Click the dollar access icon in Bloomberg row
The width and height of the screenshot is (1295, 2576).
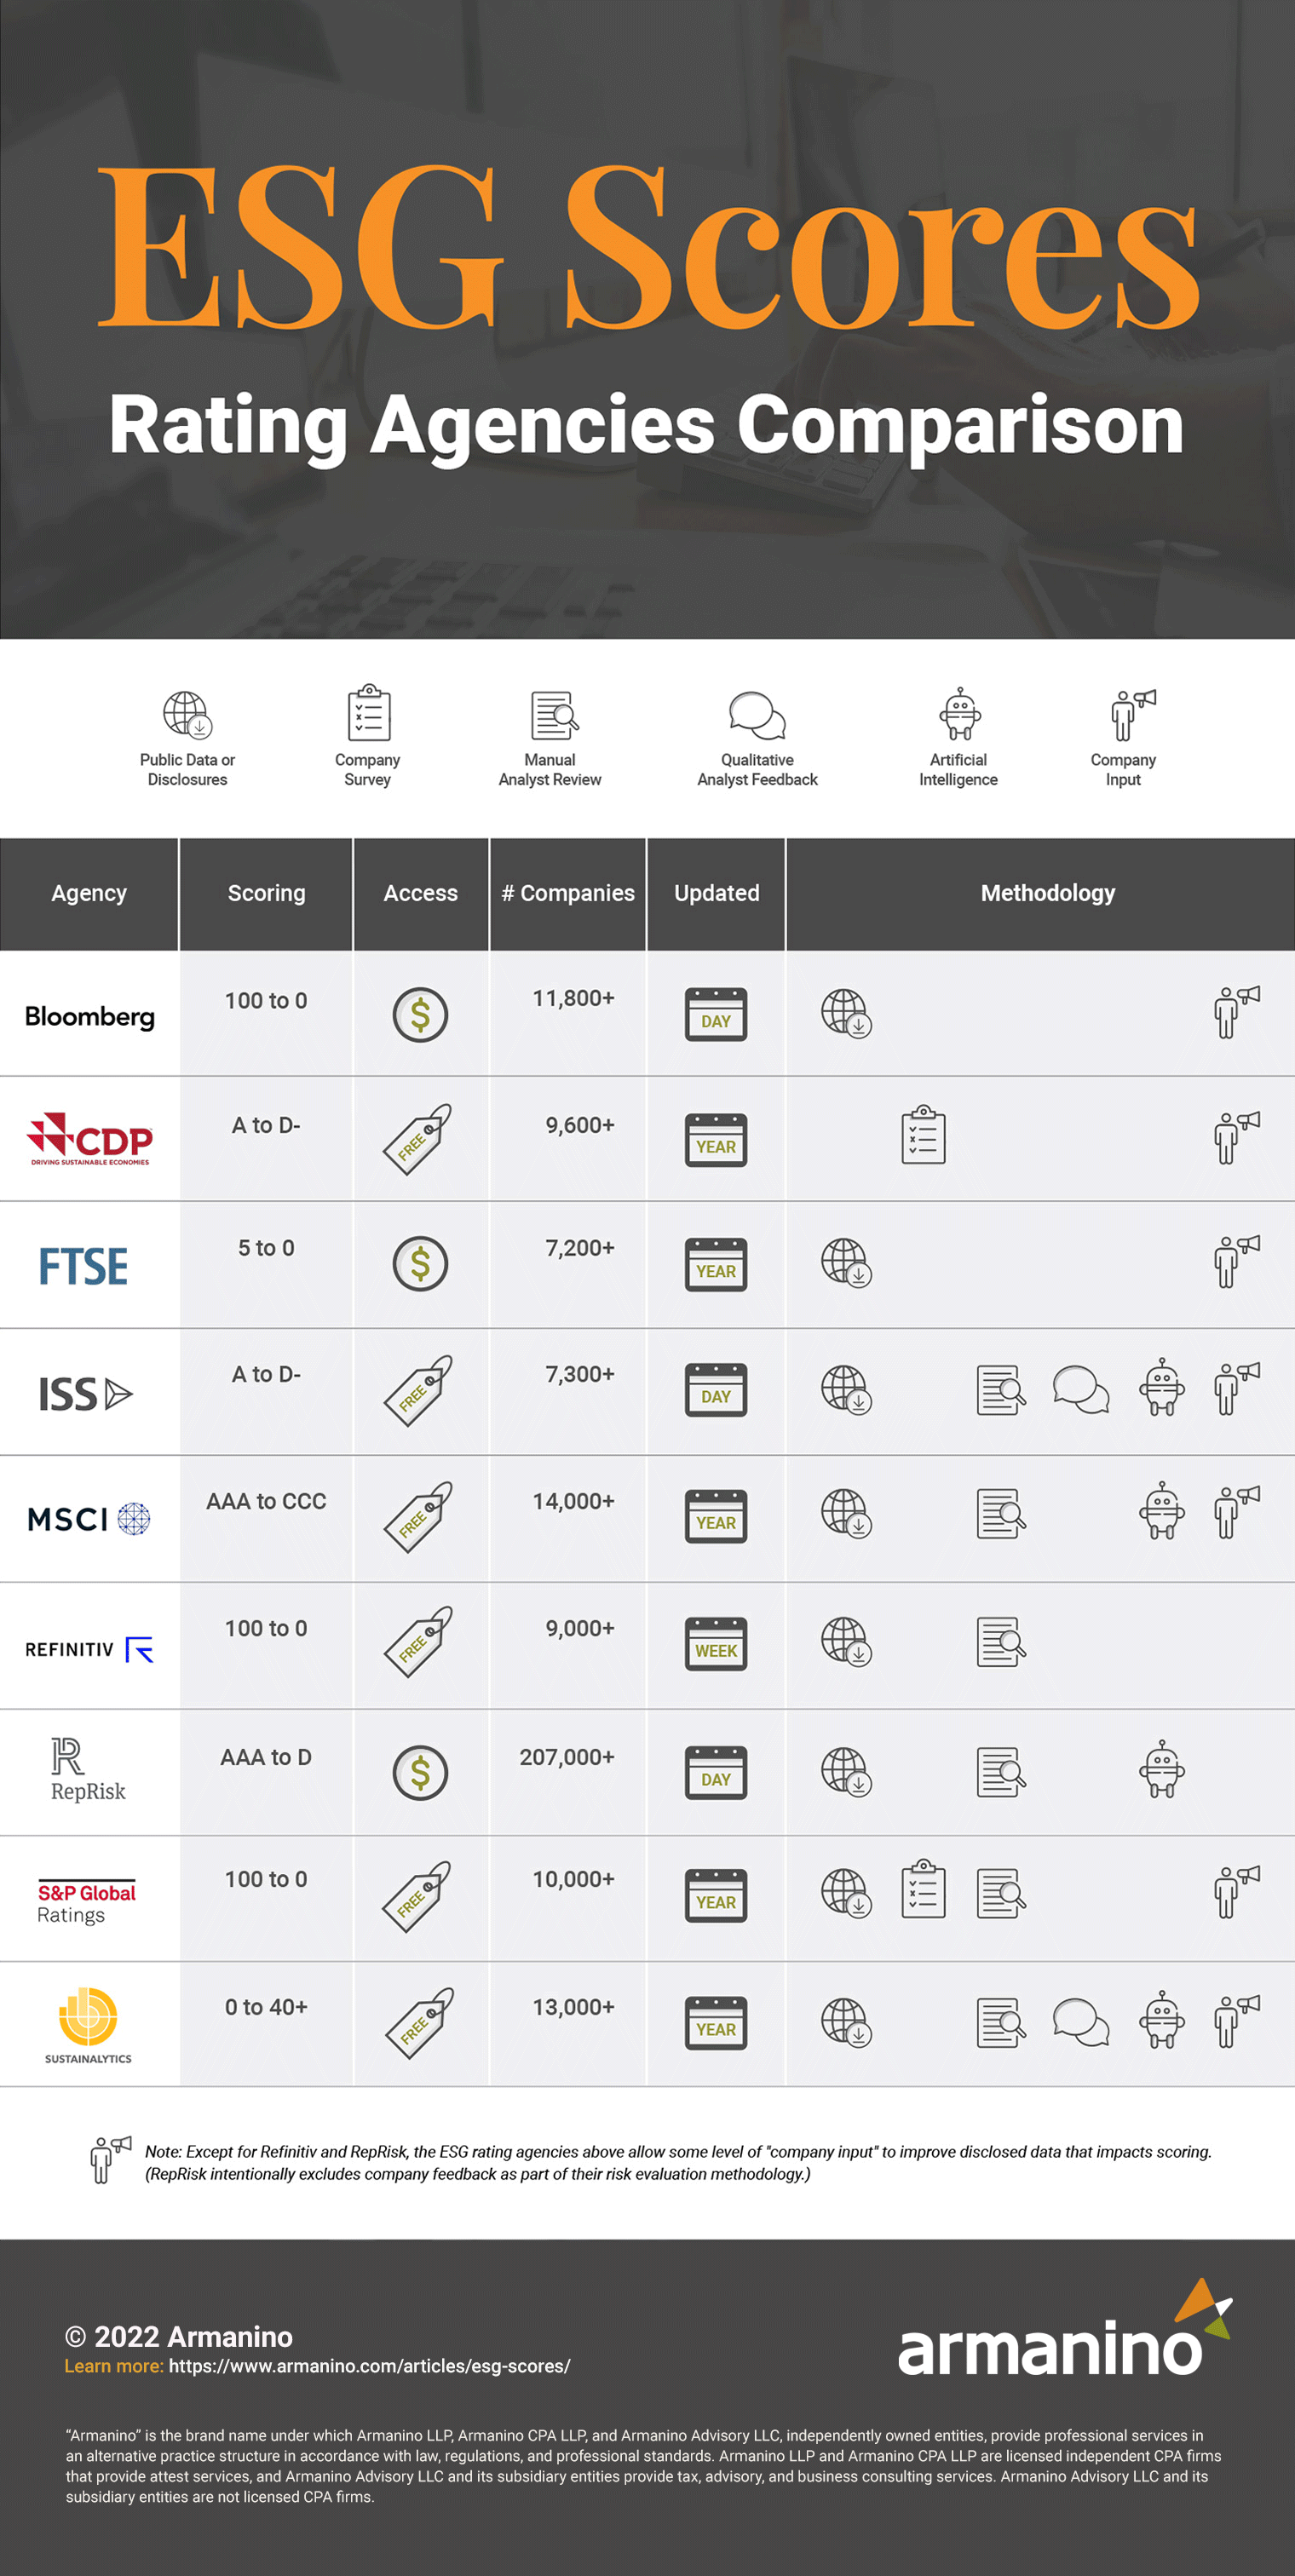pyautogui.click(x=420, y=1015)
